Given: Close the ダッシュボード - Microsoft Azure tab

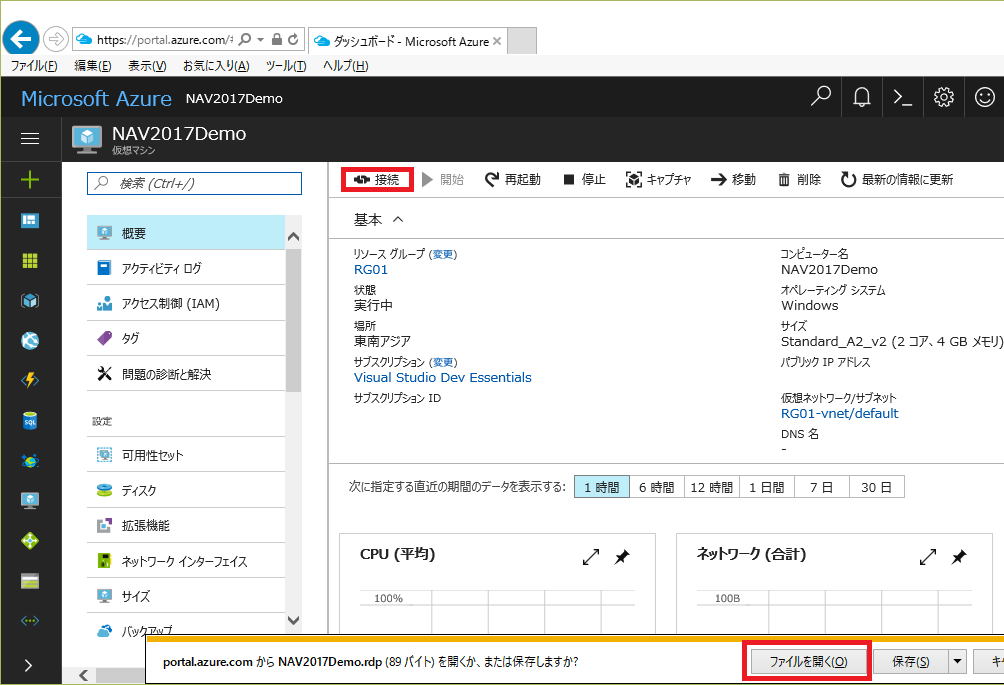Looking at the screenshot, I should (497, 41).
